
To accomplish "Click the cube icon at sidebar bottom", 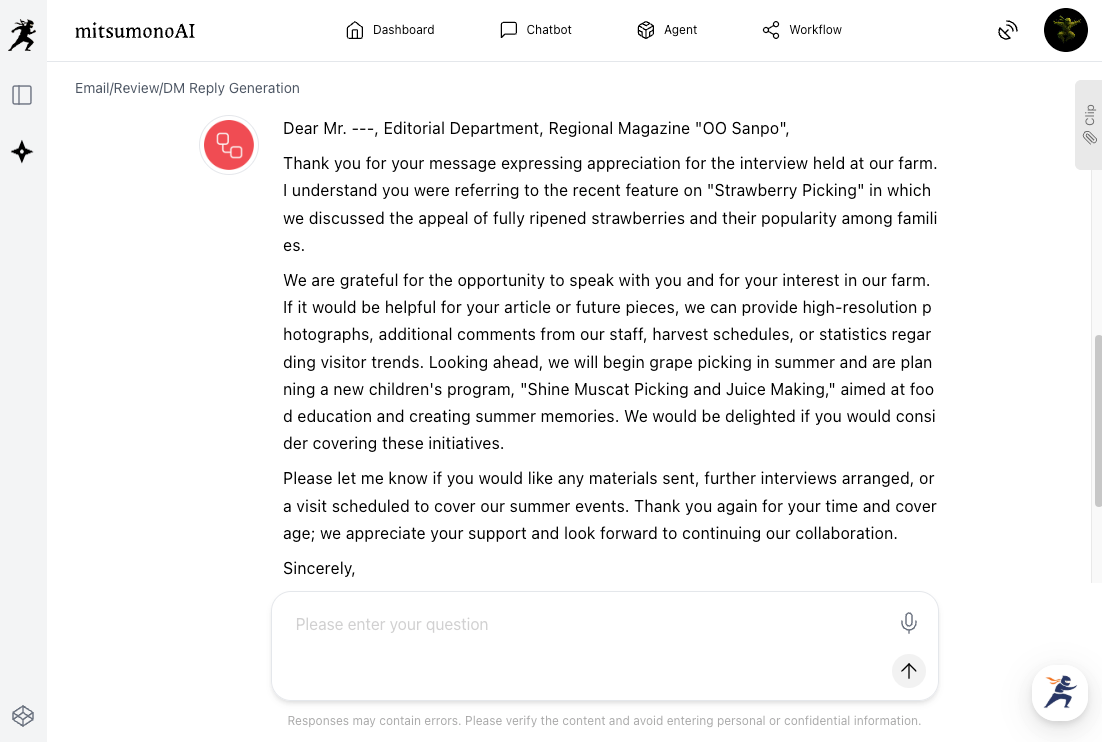I will [22, 715].
